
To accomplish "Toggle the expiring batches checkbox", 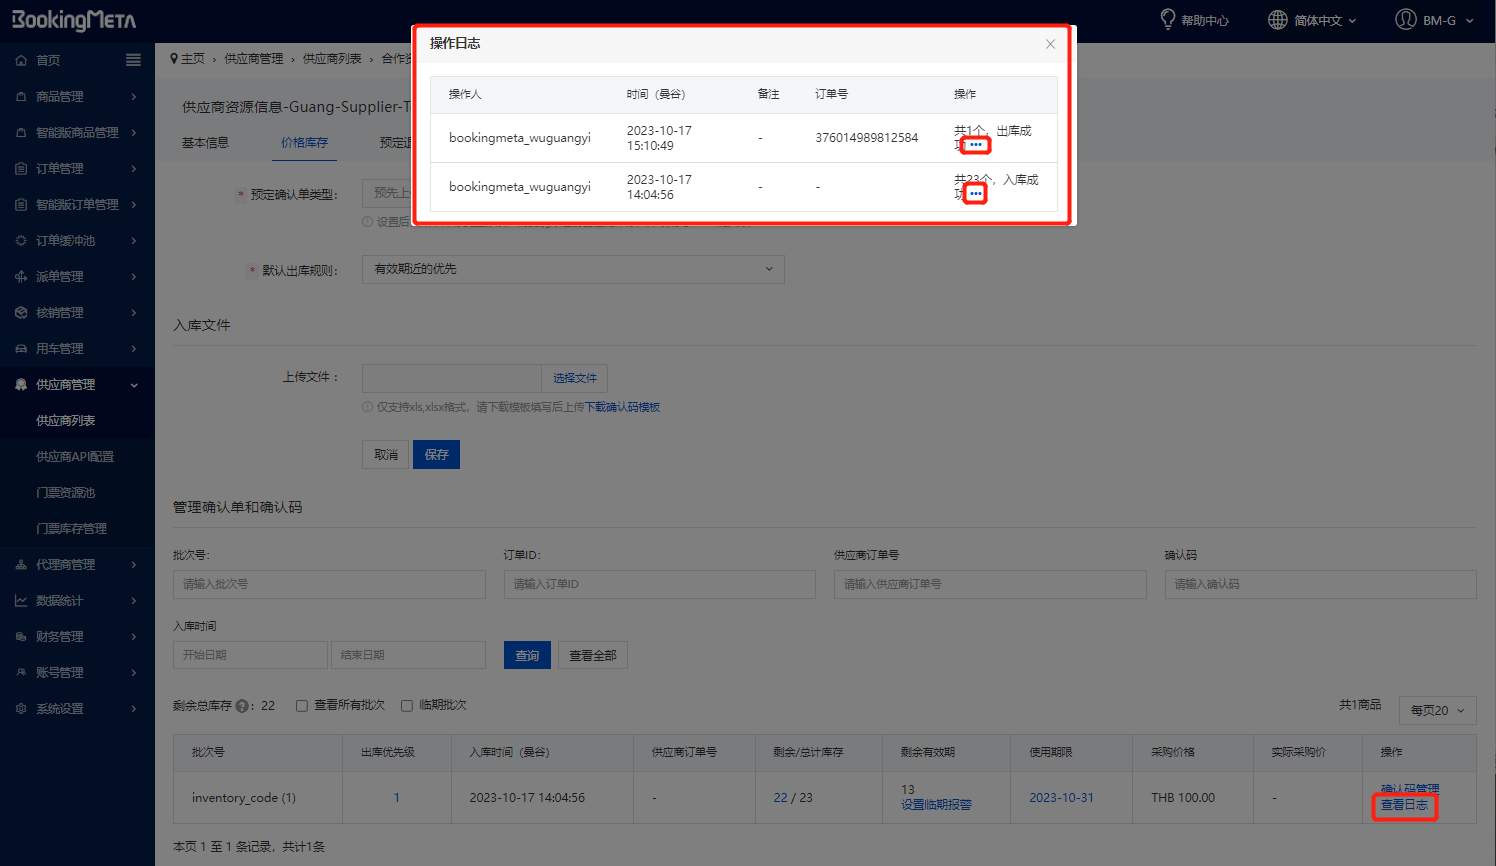I will tap(407, 706).
